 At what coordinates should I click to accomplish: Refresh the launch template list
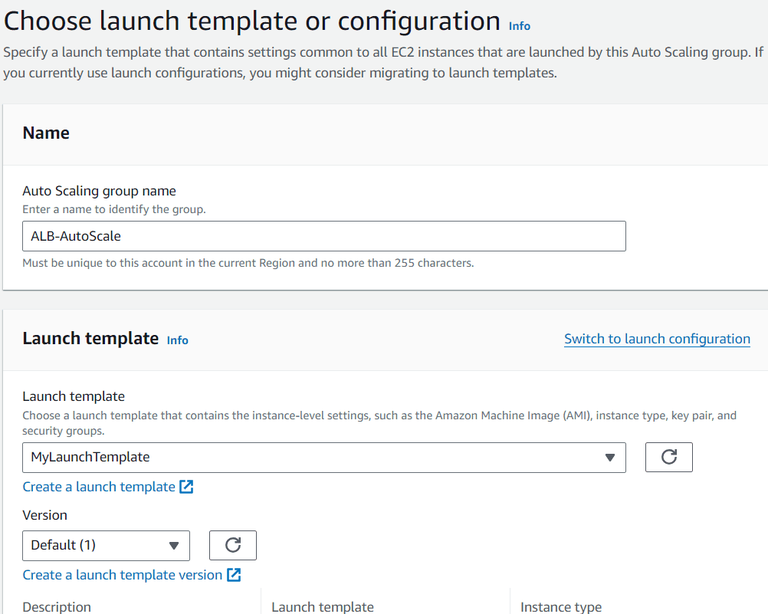pos(669,457)
